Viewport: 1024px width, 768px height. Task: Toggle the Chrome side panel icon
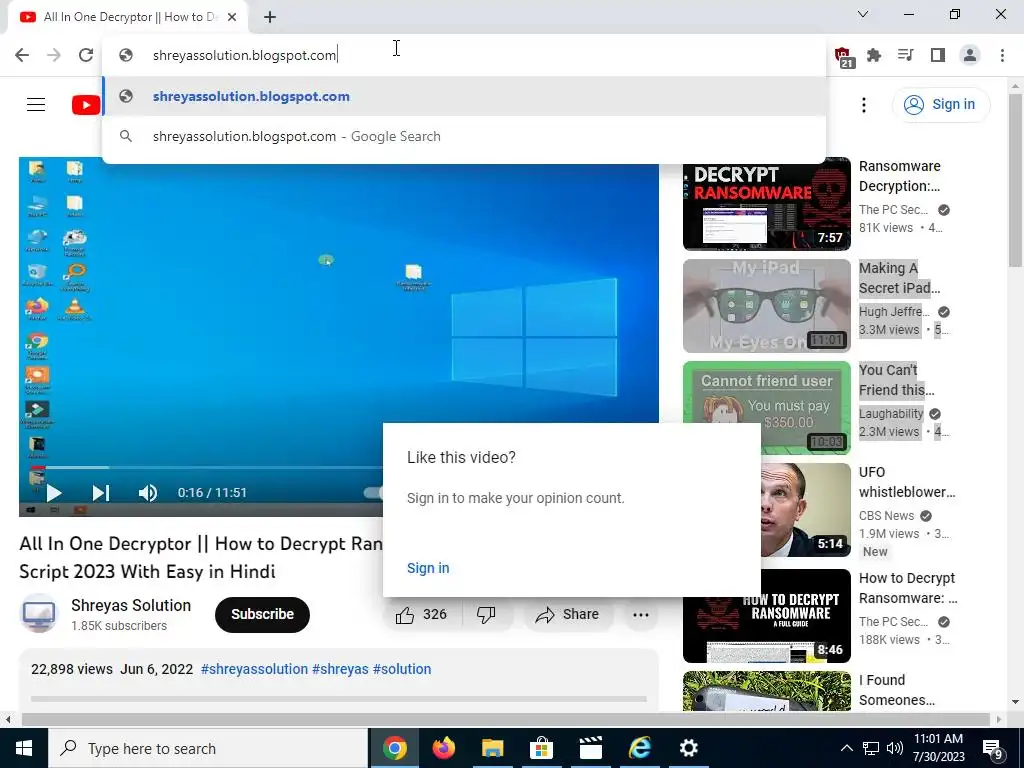point(938,55)
